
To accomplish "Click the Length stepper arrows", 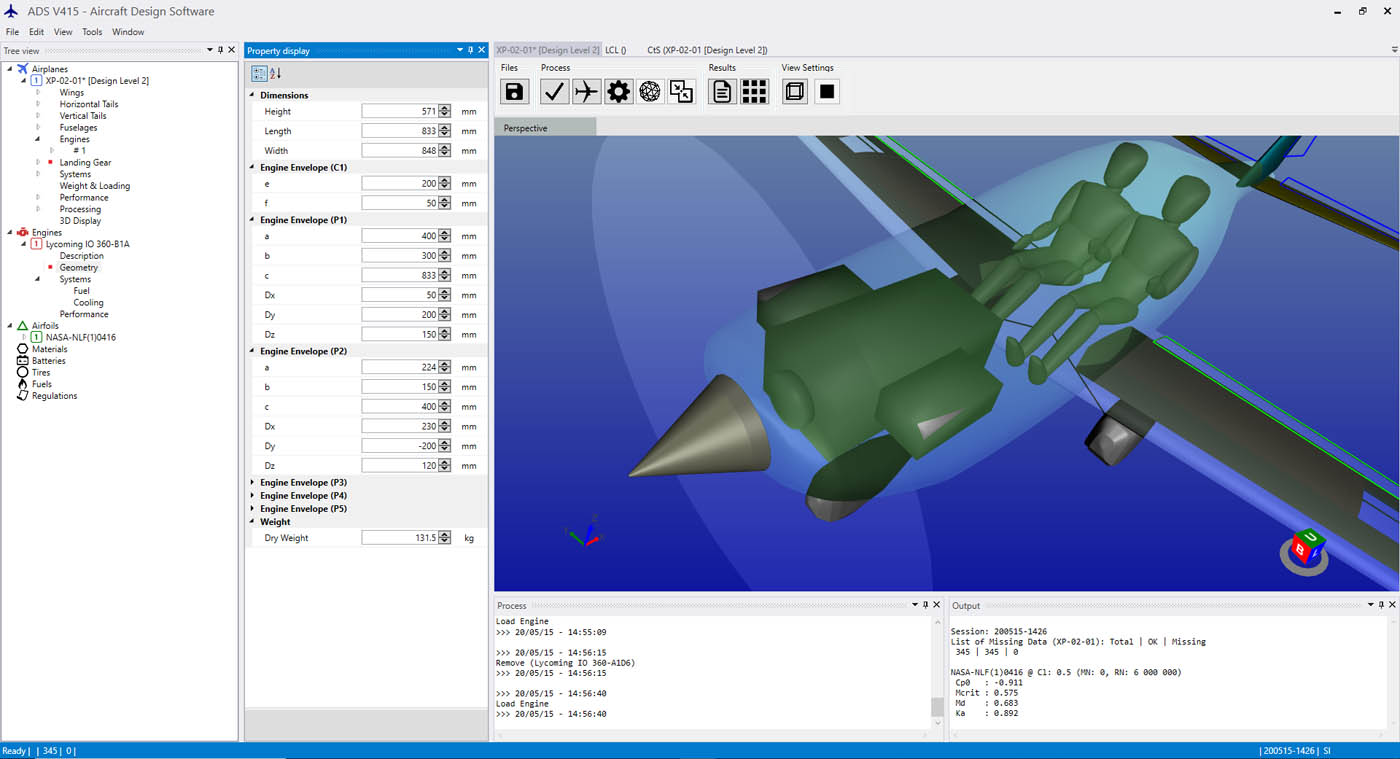I will pos(445,131).
